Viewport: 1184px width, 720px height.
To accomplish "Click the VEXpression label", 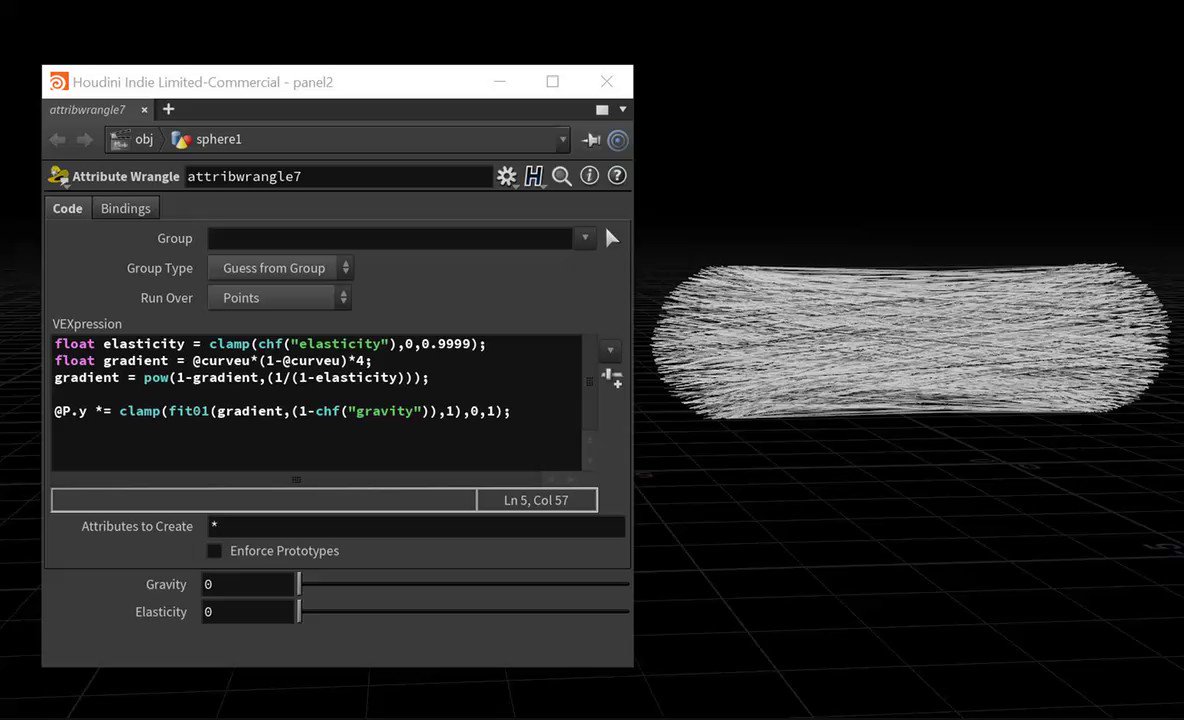I will pos(87,324).
